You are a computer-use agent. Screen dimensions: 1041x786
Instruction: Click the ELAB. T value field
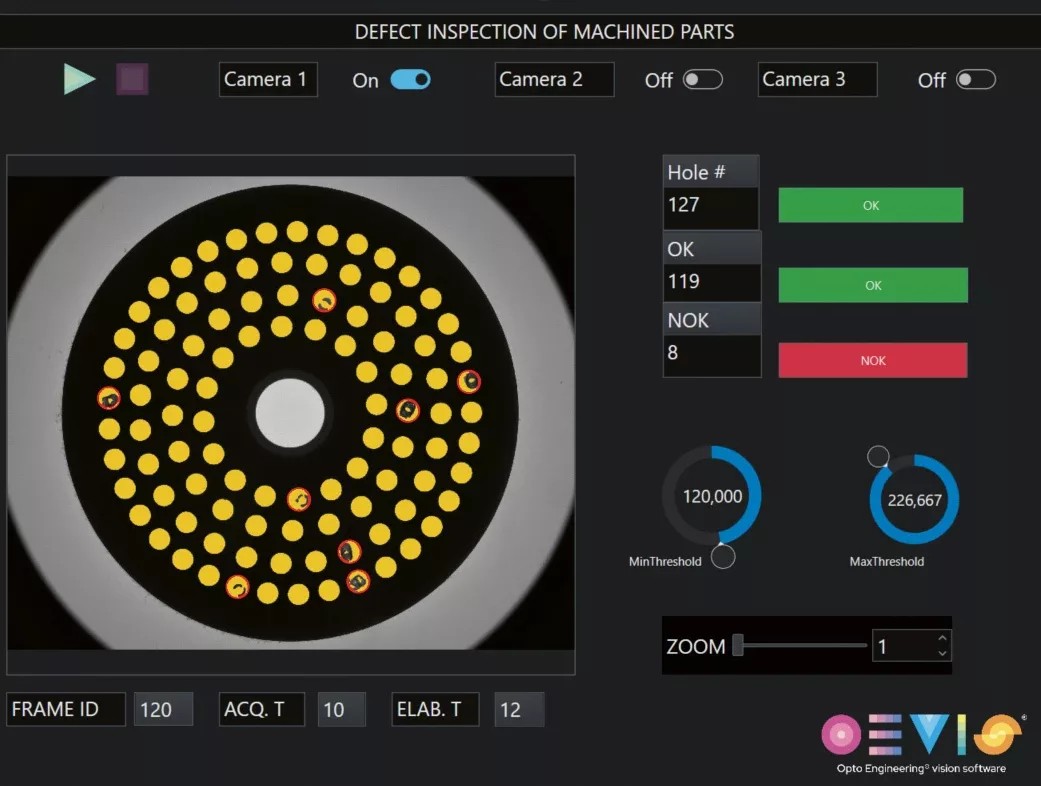(519, 710)
